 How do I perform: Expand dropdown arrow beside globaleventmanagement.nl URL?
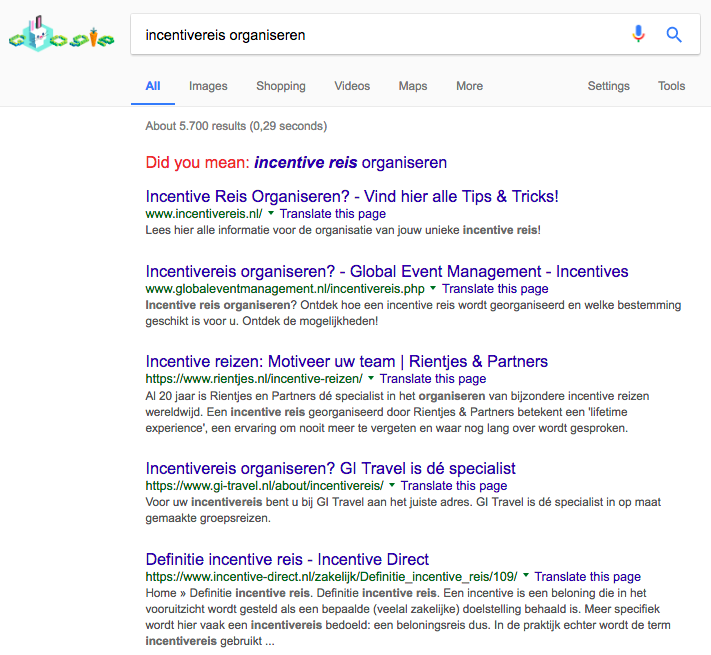coord(433,288)
